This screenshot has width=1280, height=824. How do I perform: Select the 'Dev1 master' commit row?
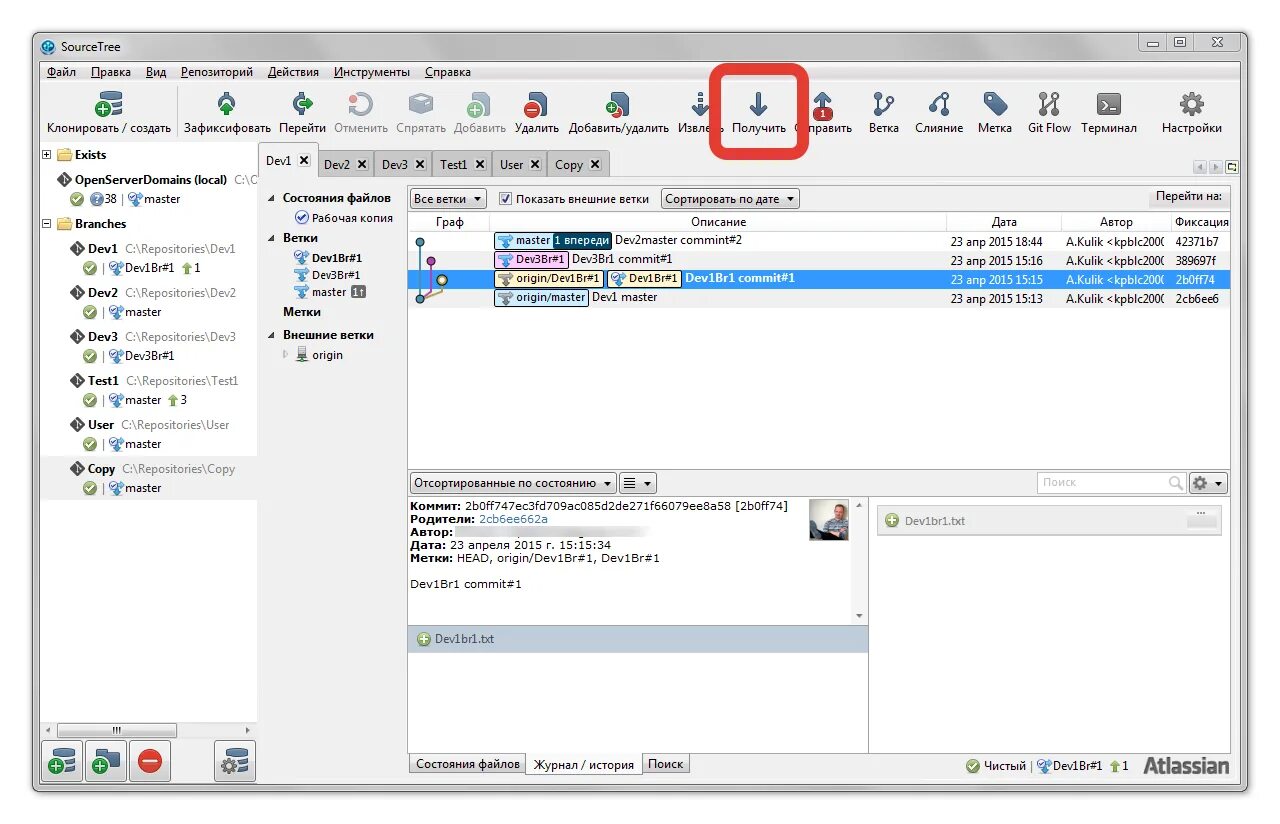[819, 298]
